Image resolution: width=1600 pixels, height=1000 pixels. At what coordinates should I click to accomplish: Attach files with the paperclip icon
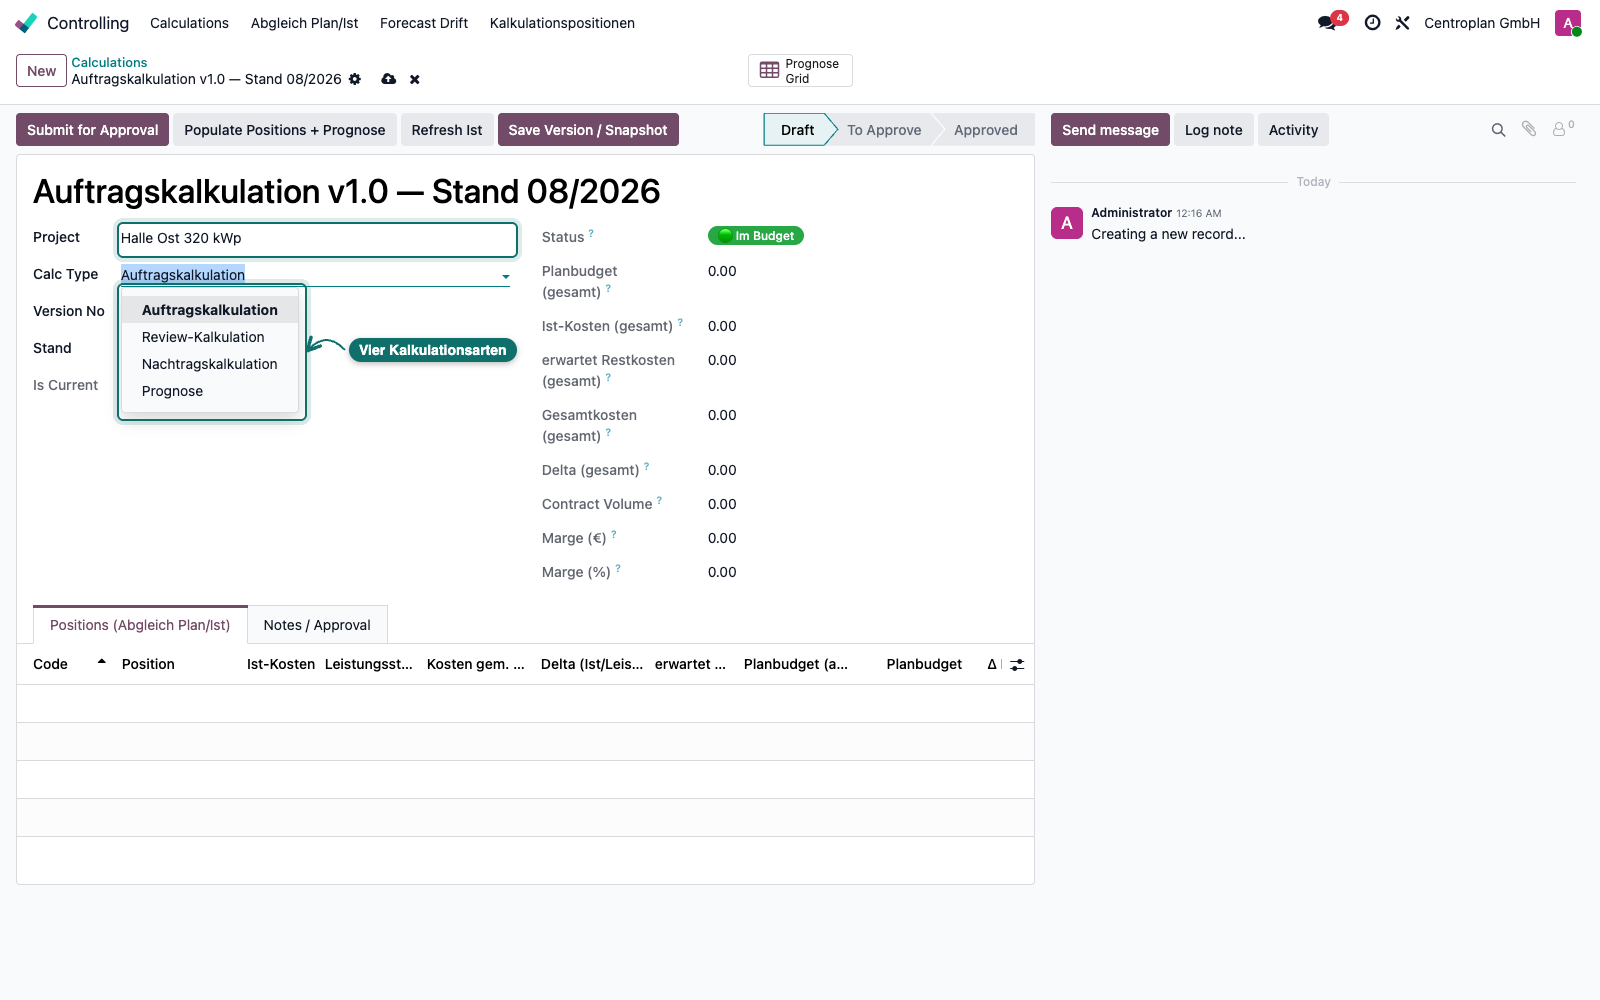[1529, 129]
